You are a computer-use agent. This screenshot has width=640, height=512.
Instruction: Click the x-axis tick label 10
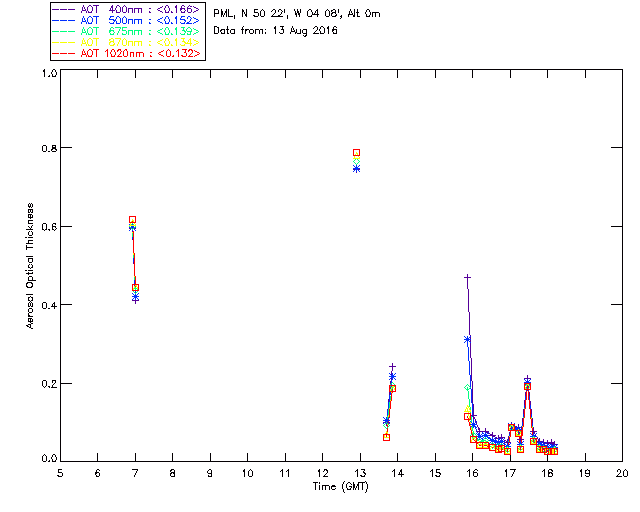247,473
